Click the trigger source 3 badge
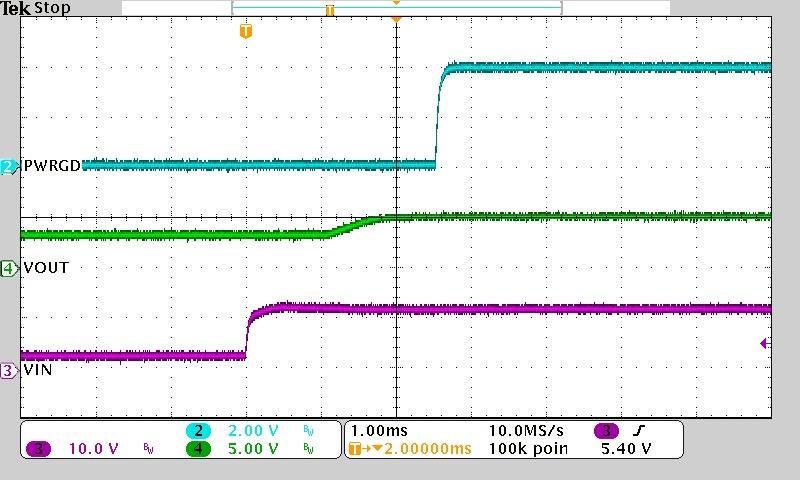 (x=606, y=431)
